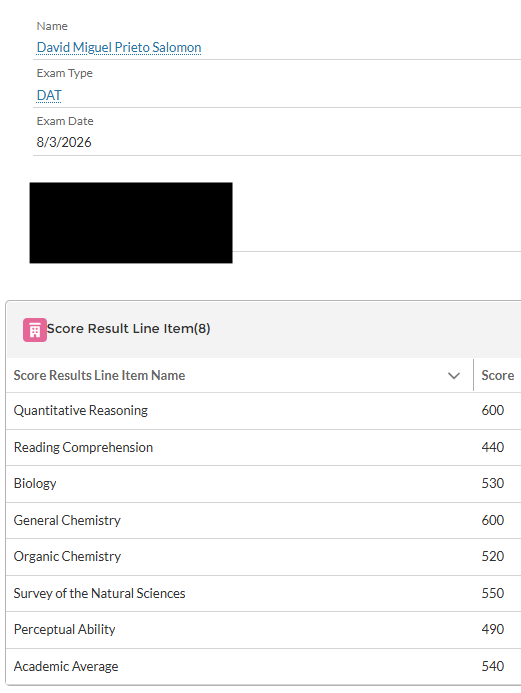Click Survey of the Natural Sciences row
This screenshot has width=521, height=693.
click(x=263, y=594)
